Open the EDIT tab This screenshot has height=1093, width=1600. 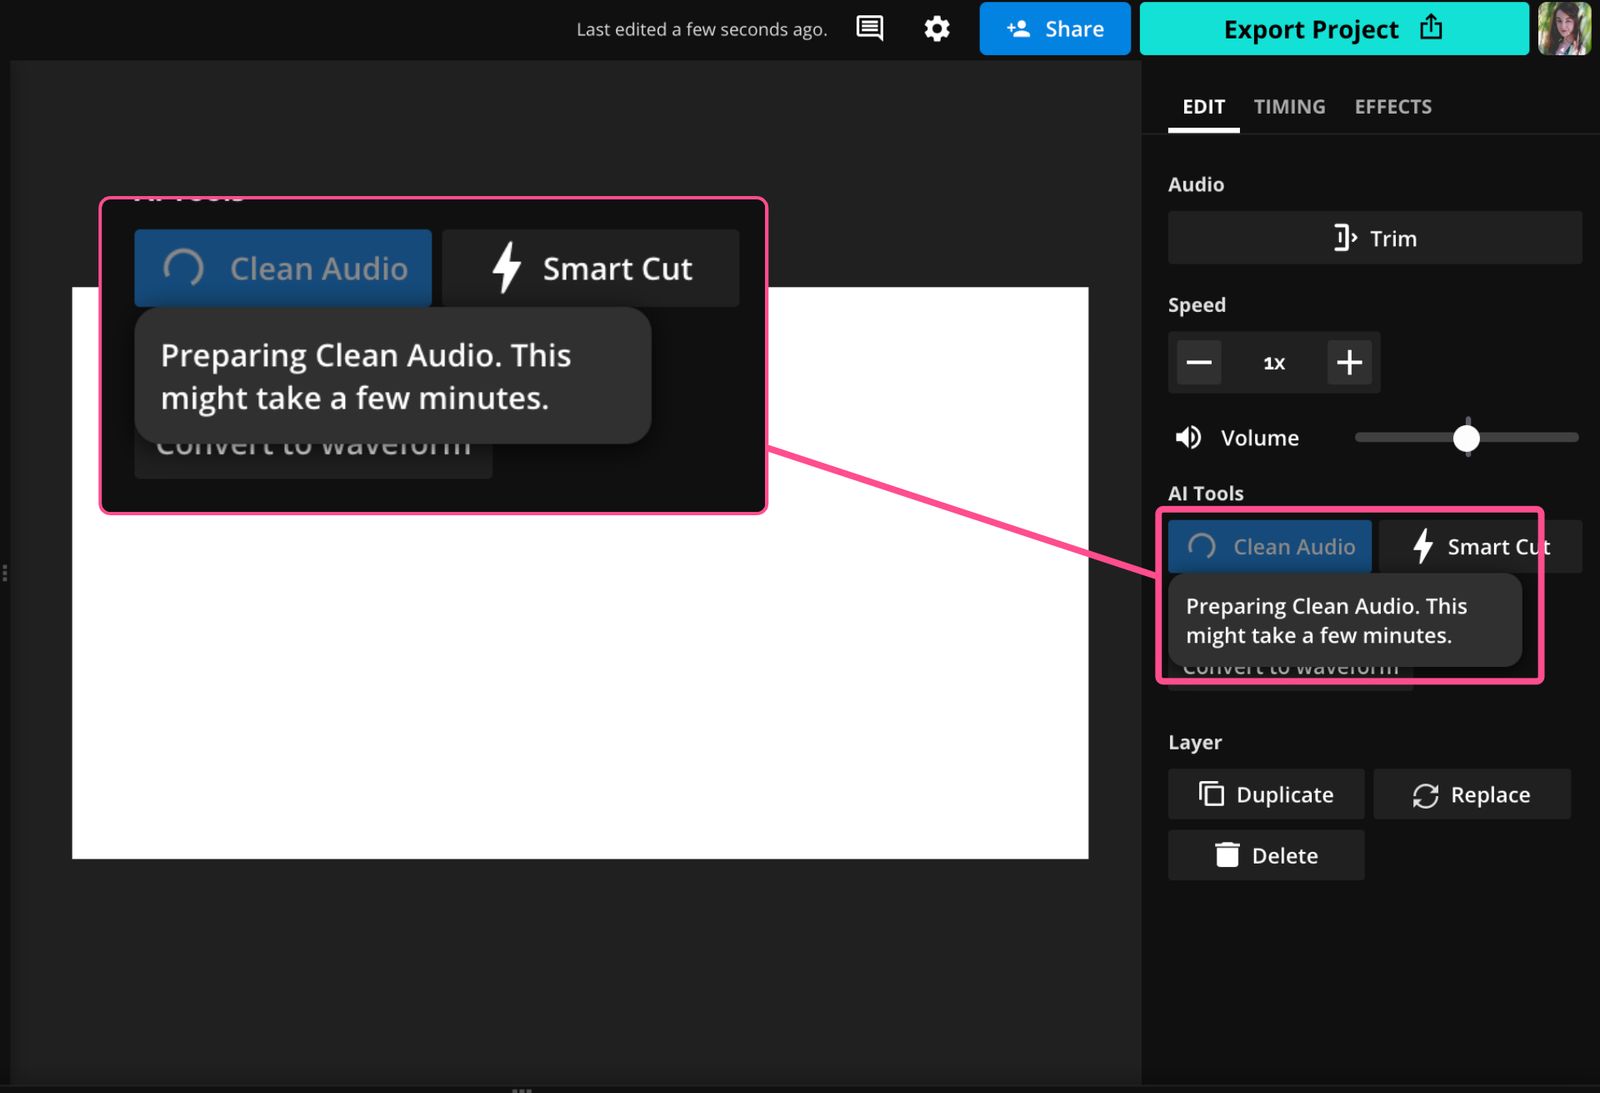tap(1203, 106)
